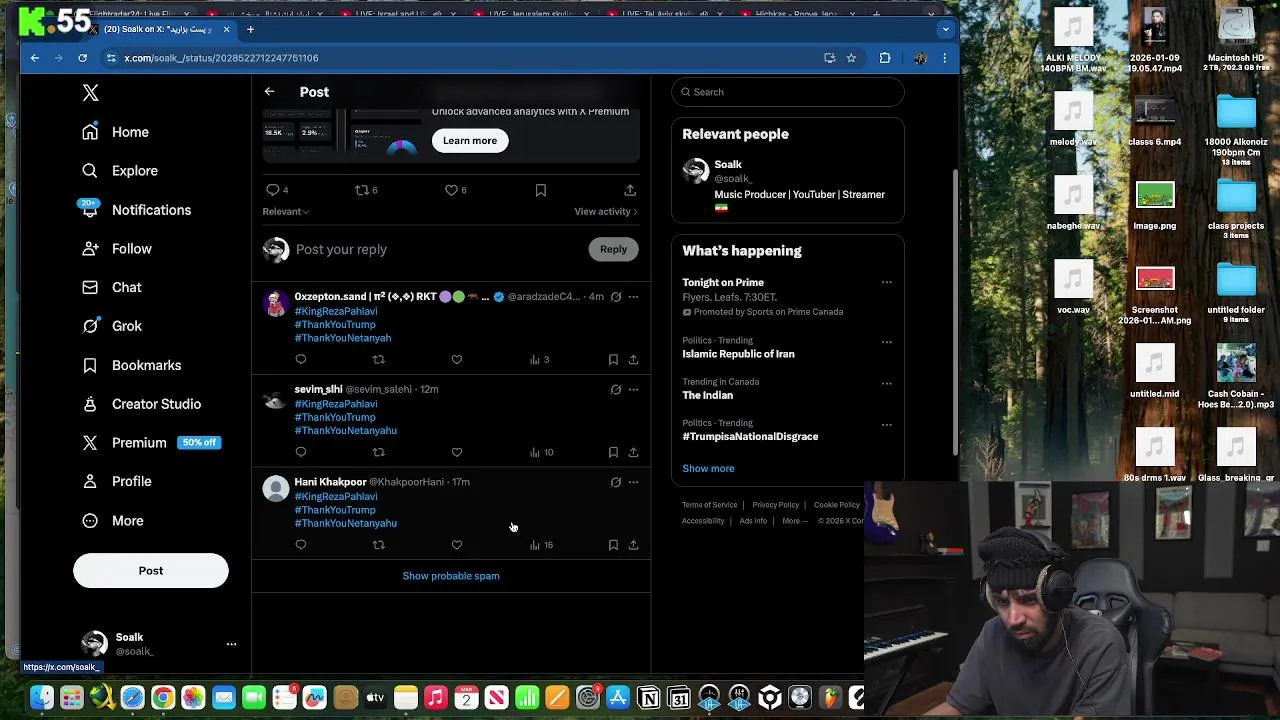Open Music app in Dock
1280x720 pixels.
(436, 698)
